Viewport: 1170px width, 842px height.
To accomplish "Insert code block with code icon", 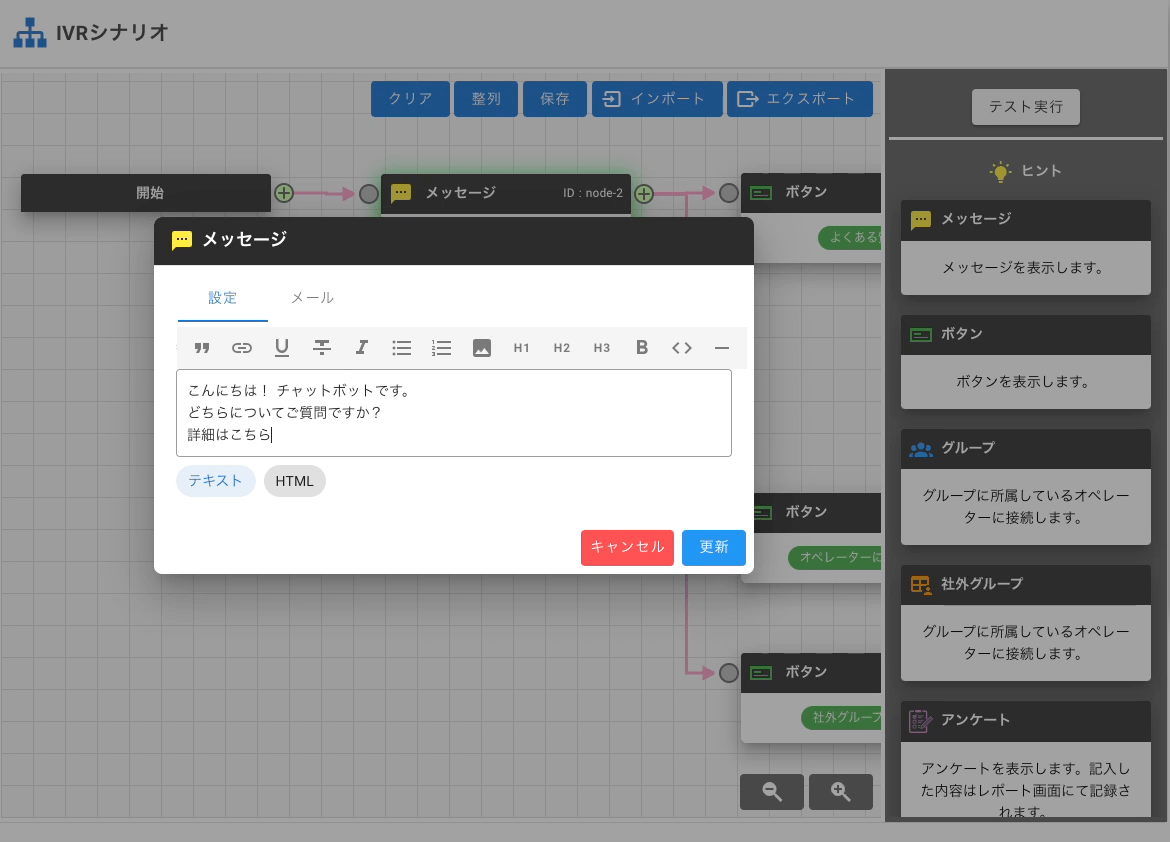I will tap(682, 348).
